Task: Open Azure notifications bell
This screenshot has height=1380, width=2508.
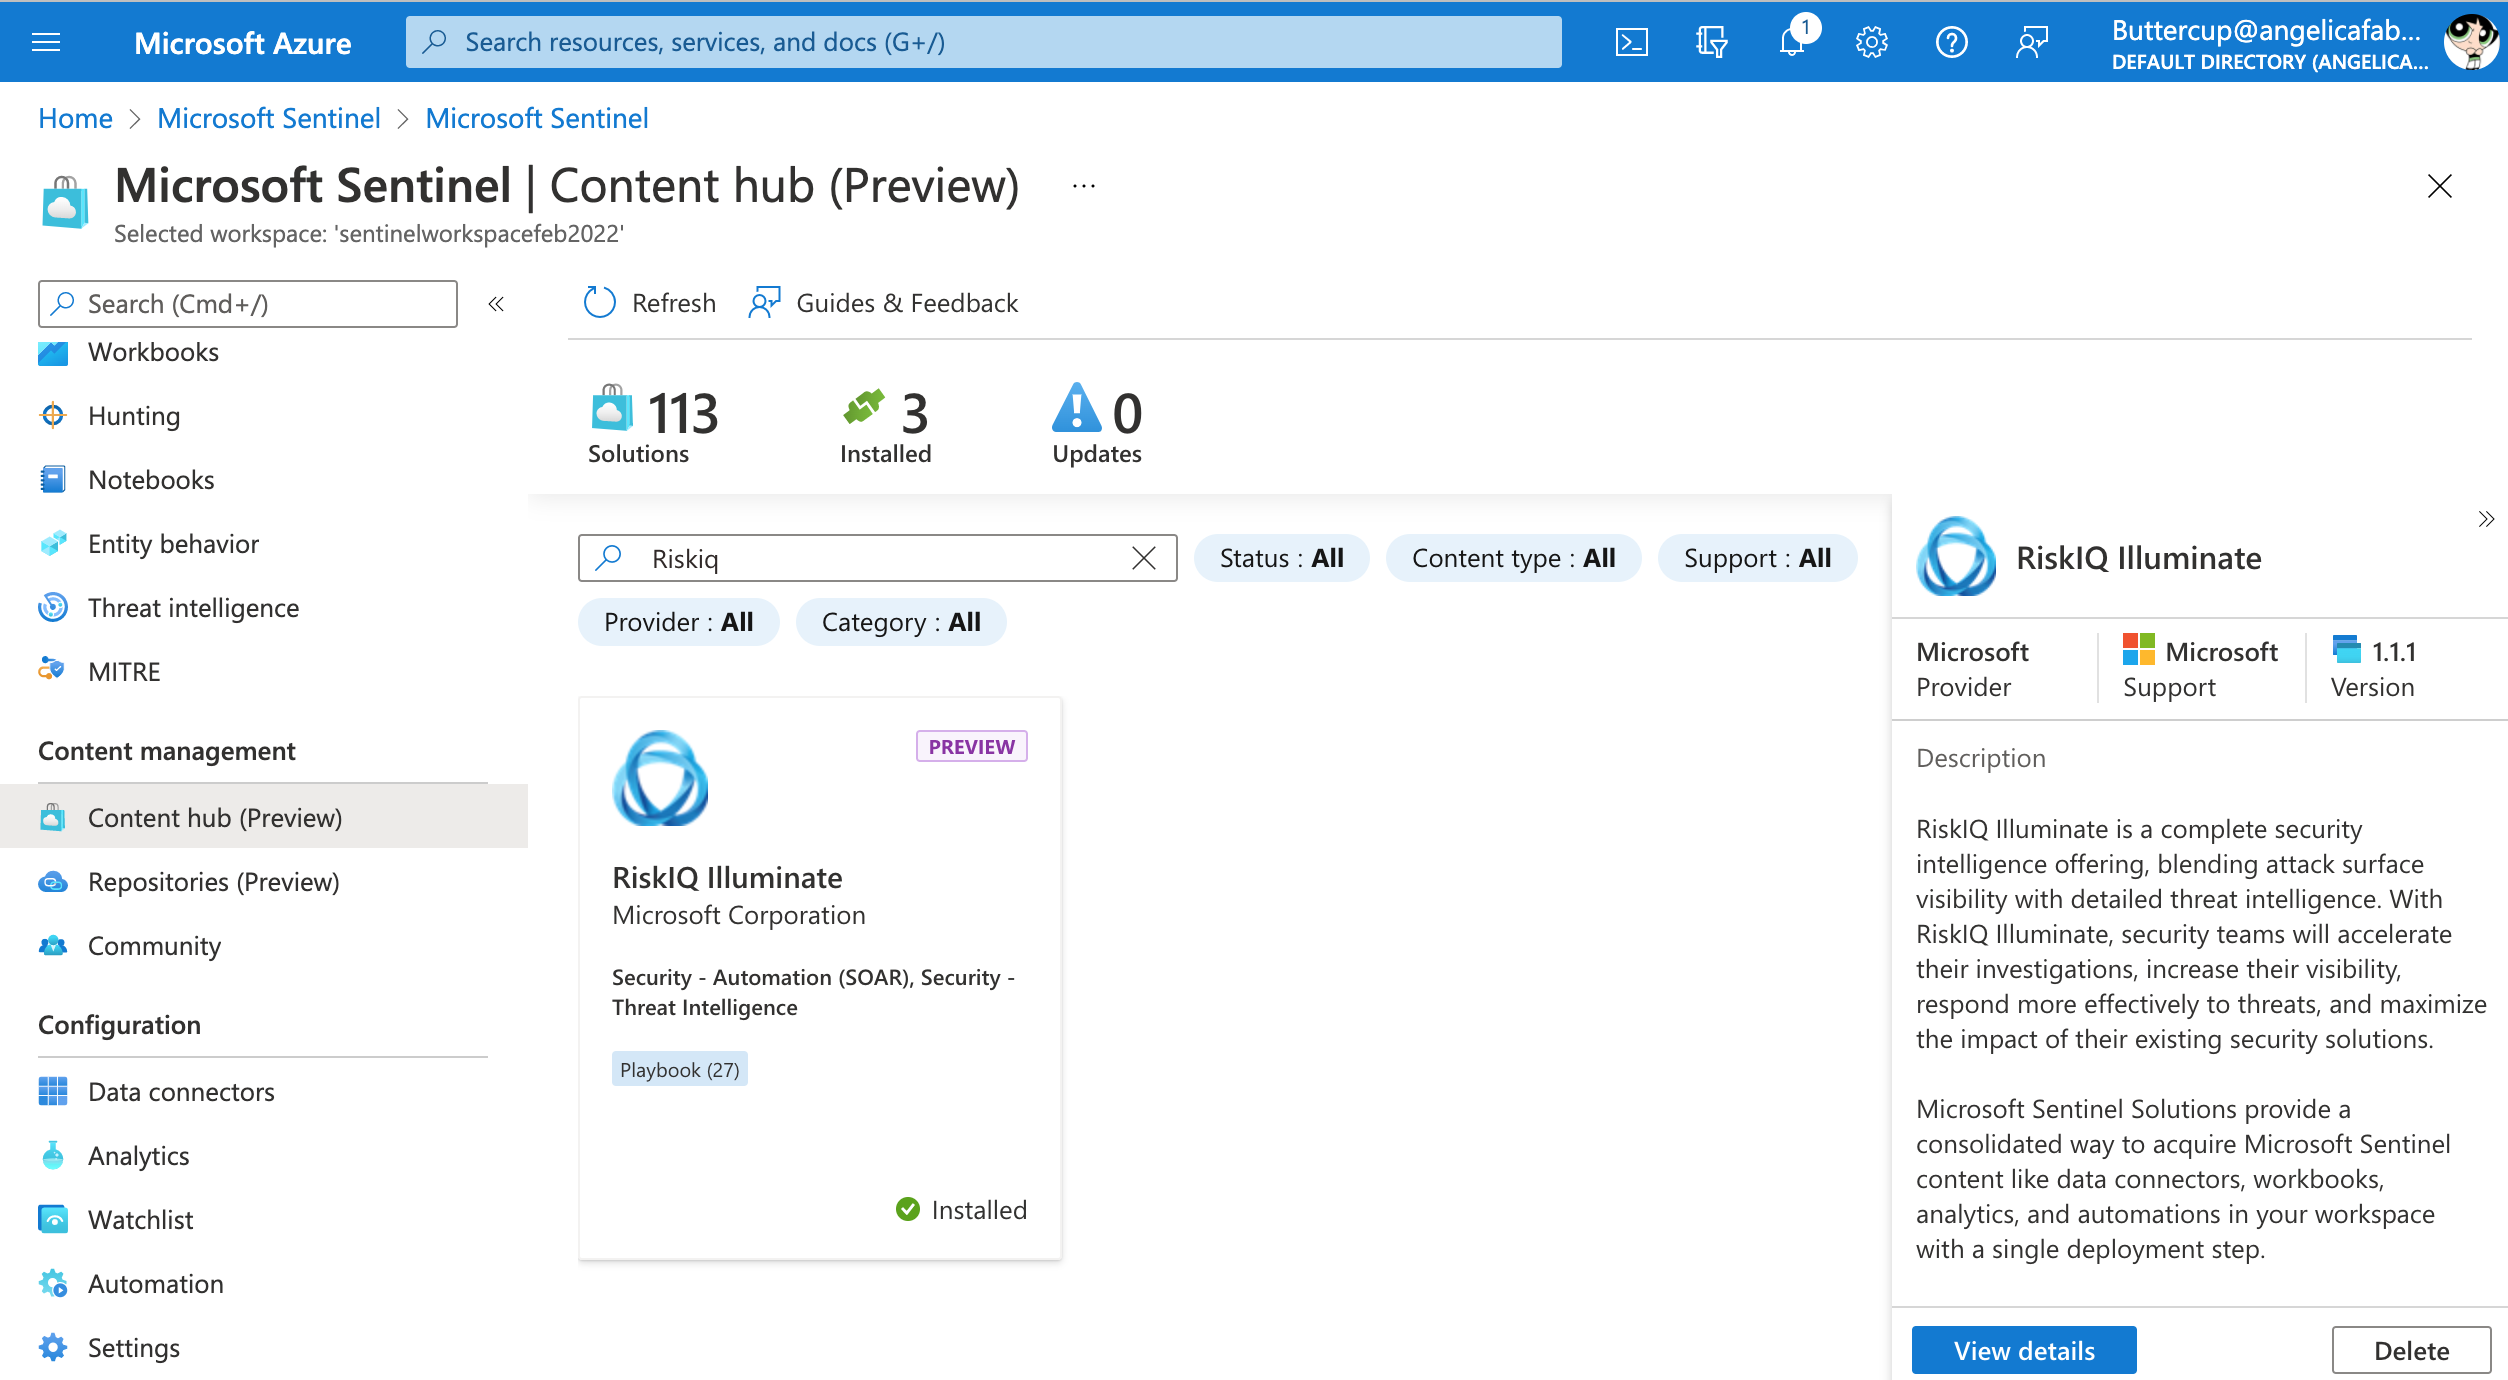Action: pos(1791,41)
